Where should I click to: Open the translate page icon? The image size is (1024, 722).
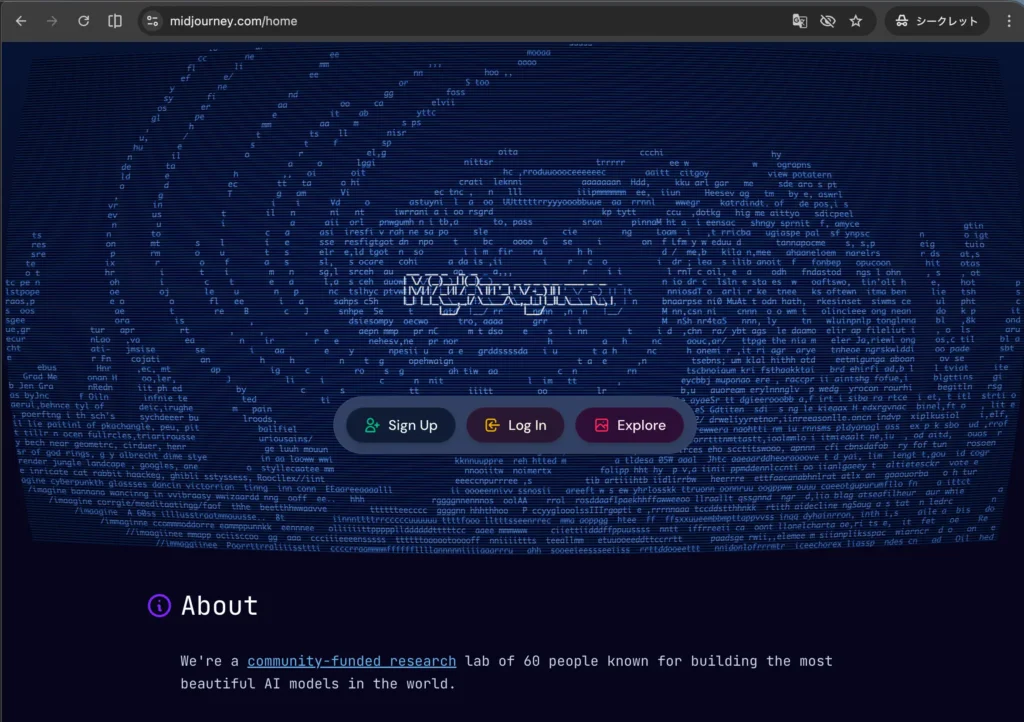coord(799,21)
